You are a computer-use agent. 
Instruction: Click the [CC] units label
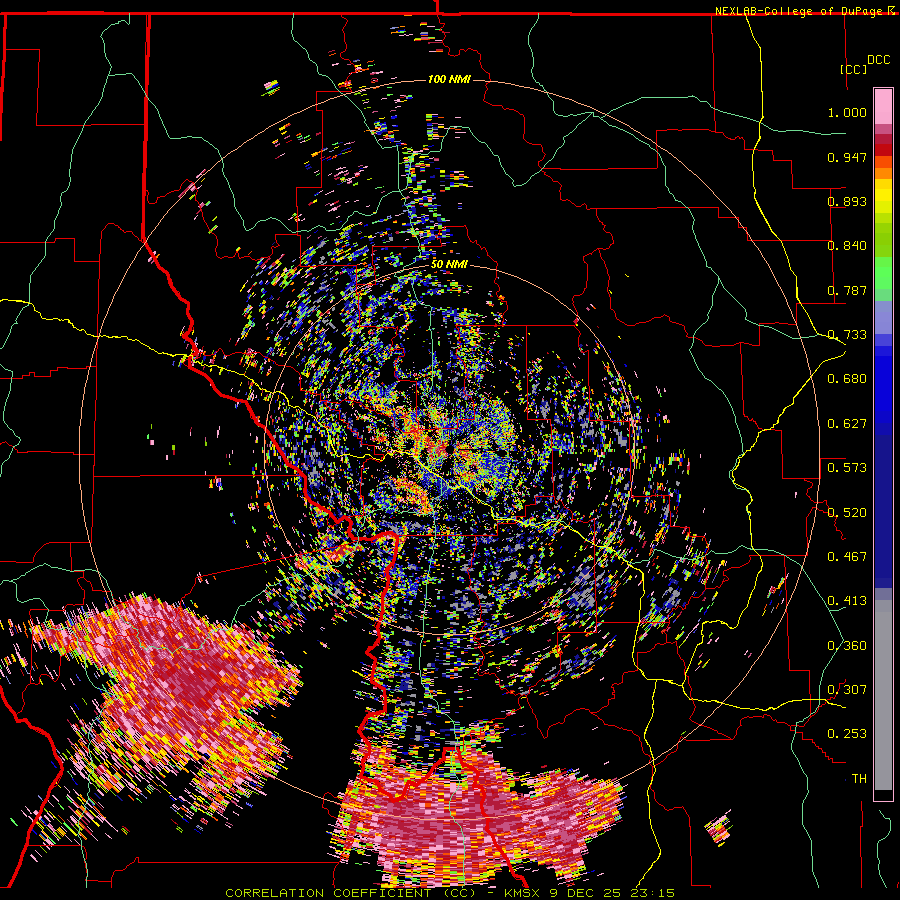[x=853, y=69]
